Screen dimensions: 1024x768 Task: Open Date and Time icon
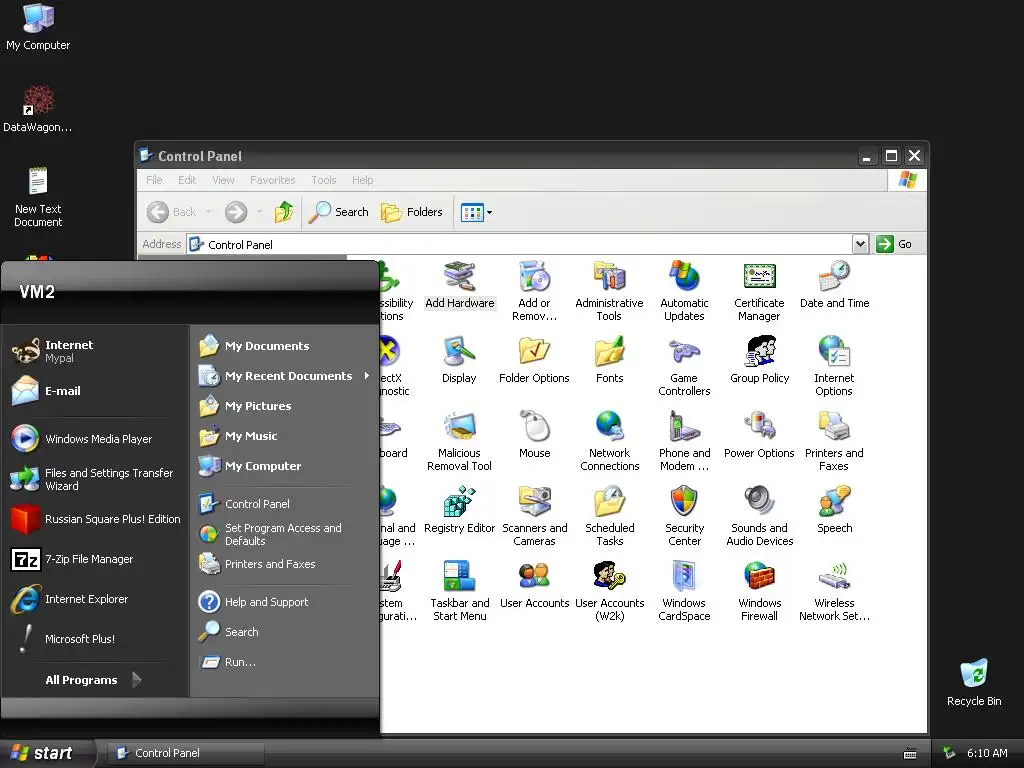pos(835,285)
